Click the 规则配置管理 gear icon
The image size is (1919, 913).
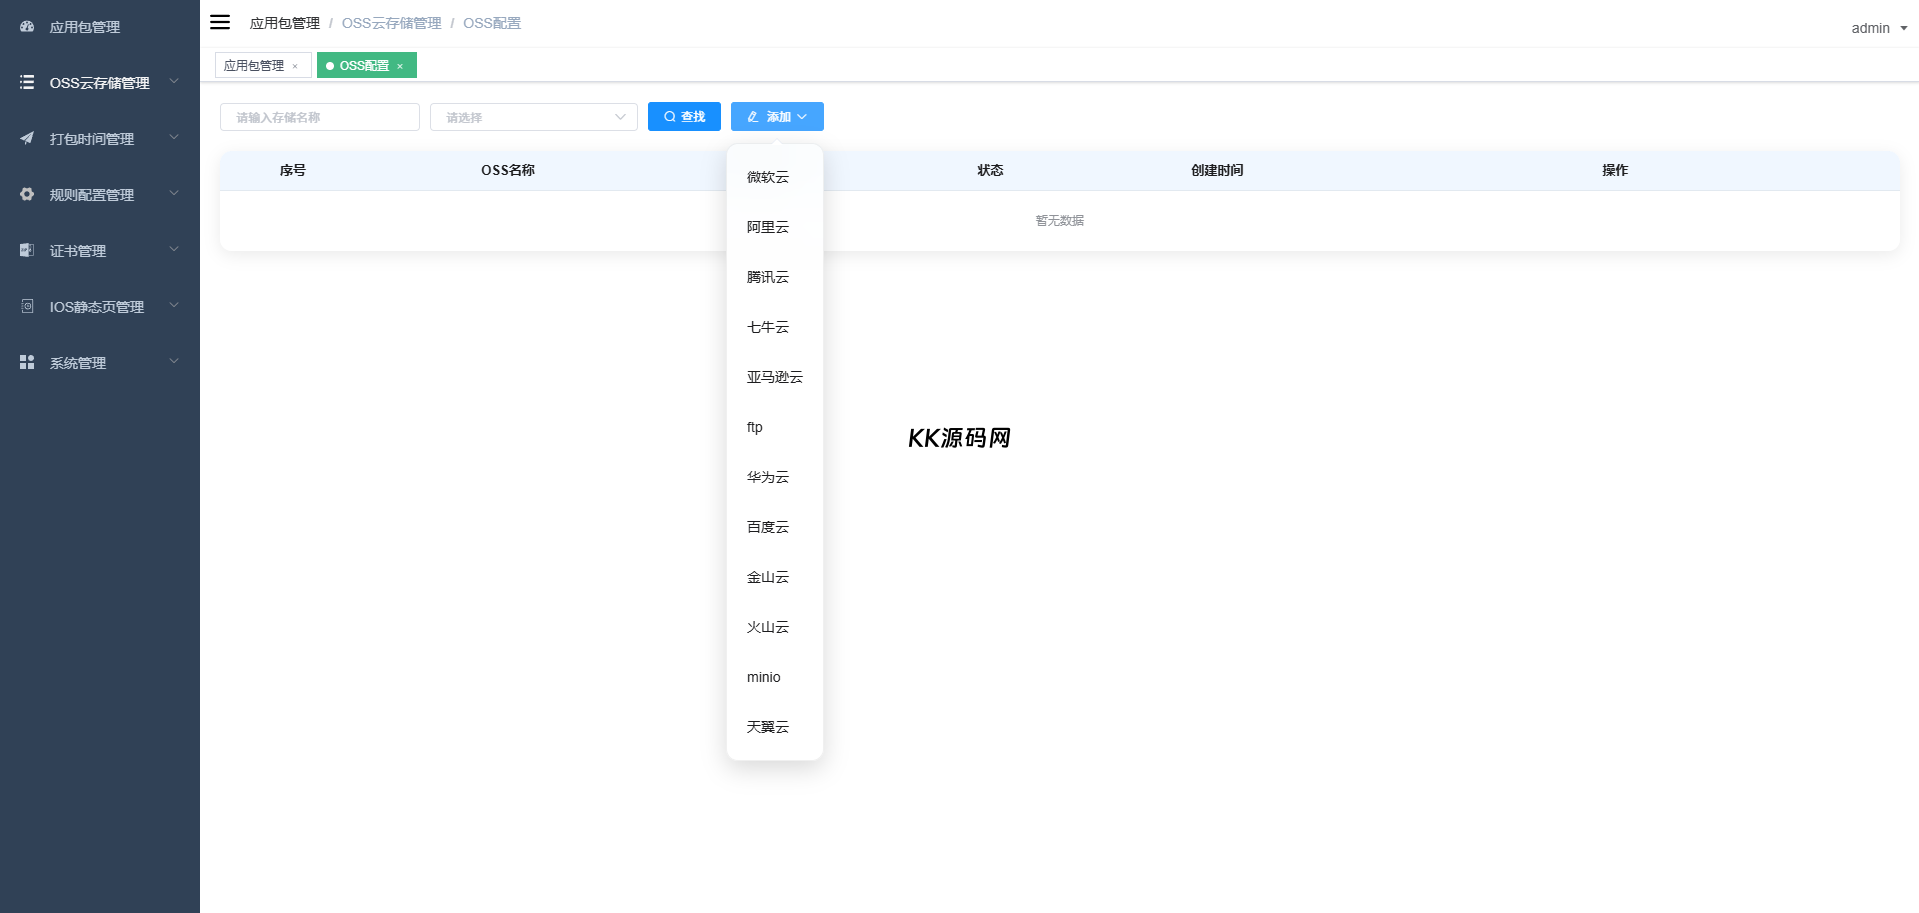pyautogui.click(x=27, y=194)
